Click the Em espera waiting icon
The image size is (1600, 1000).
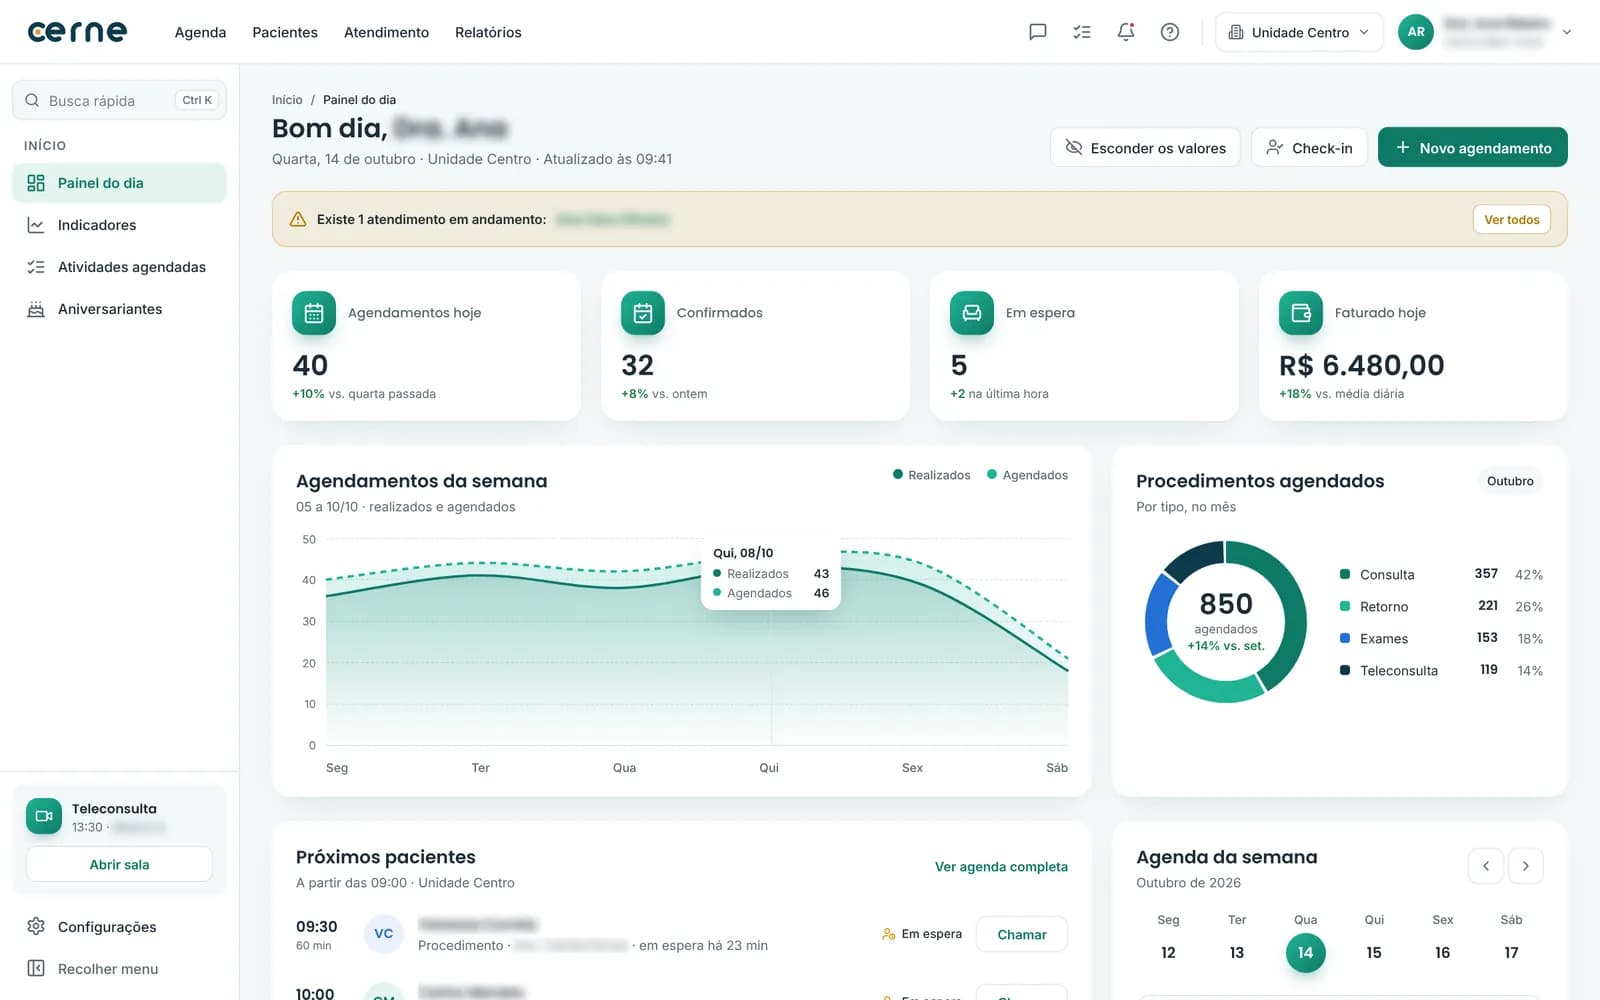972,313
